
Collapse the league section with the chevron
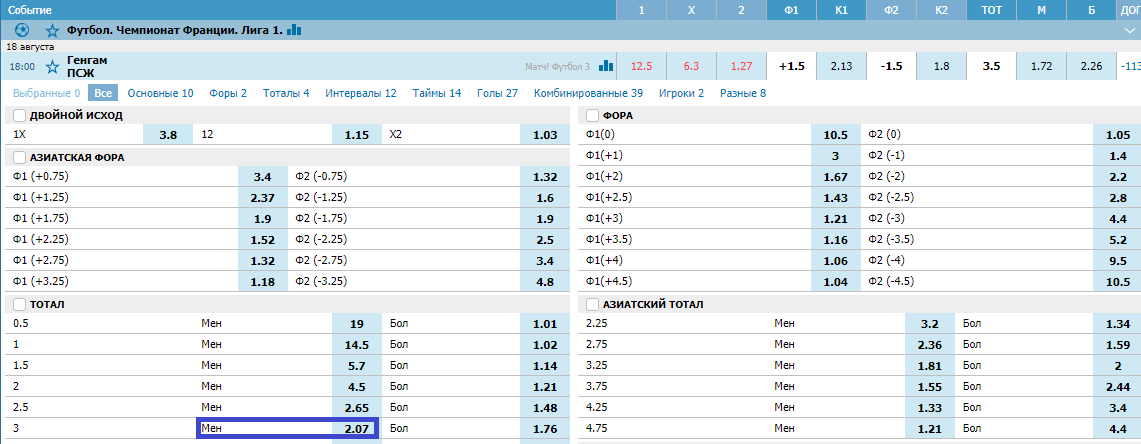point(1129,30)
